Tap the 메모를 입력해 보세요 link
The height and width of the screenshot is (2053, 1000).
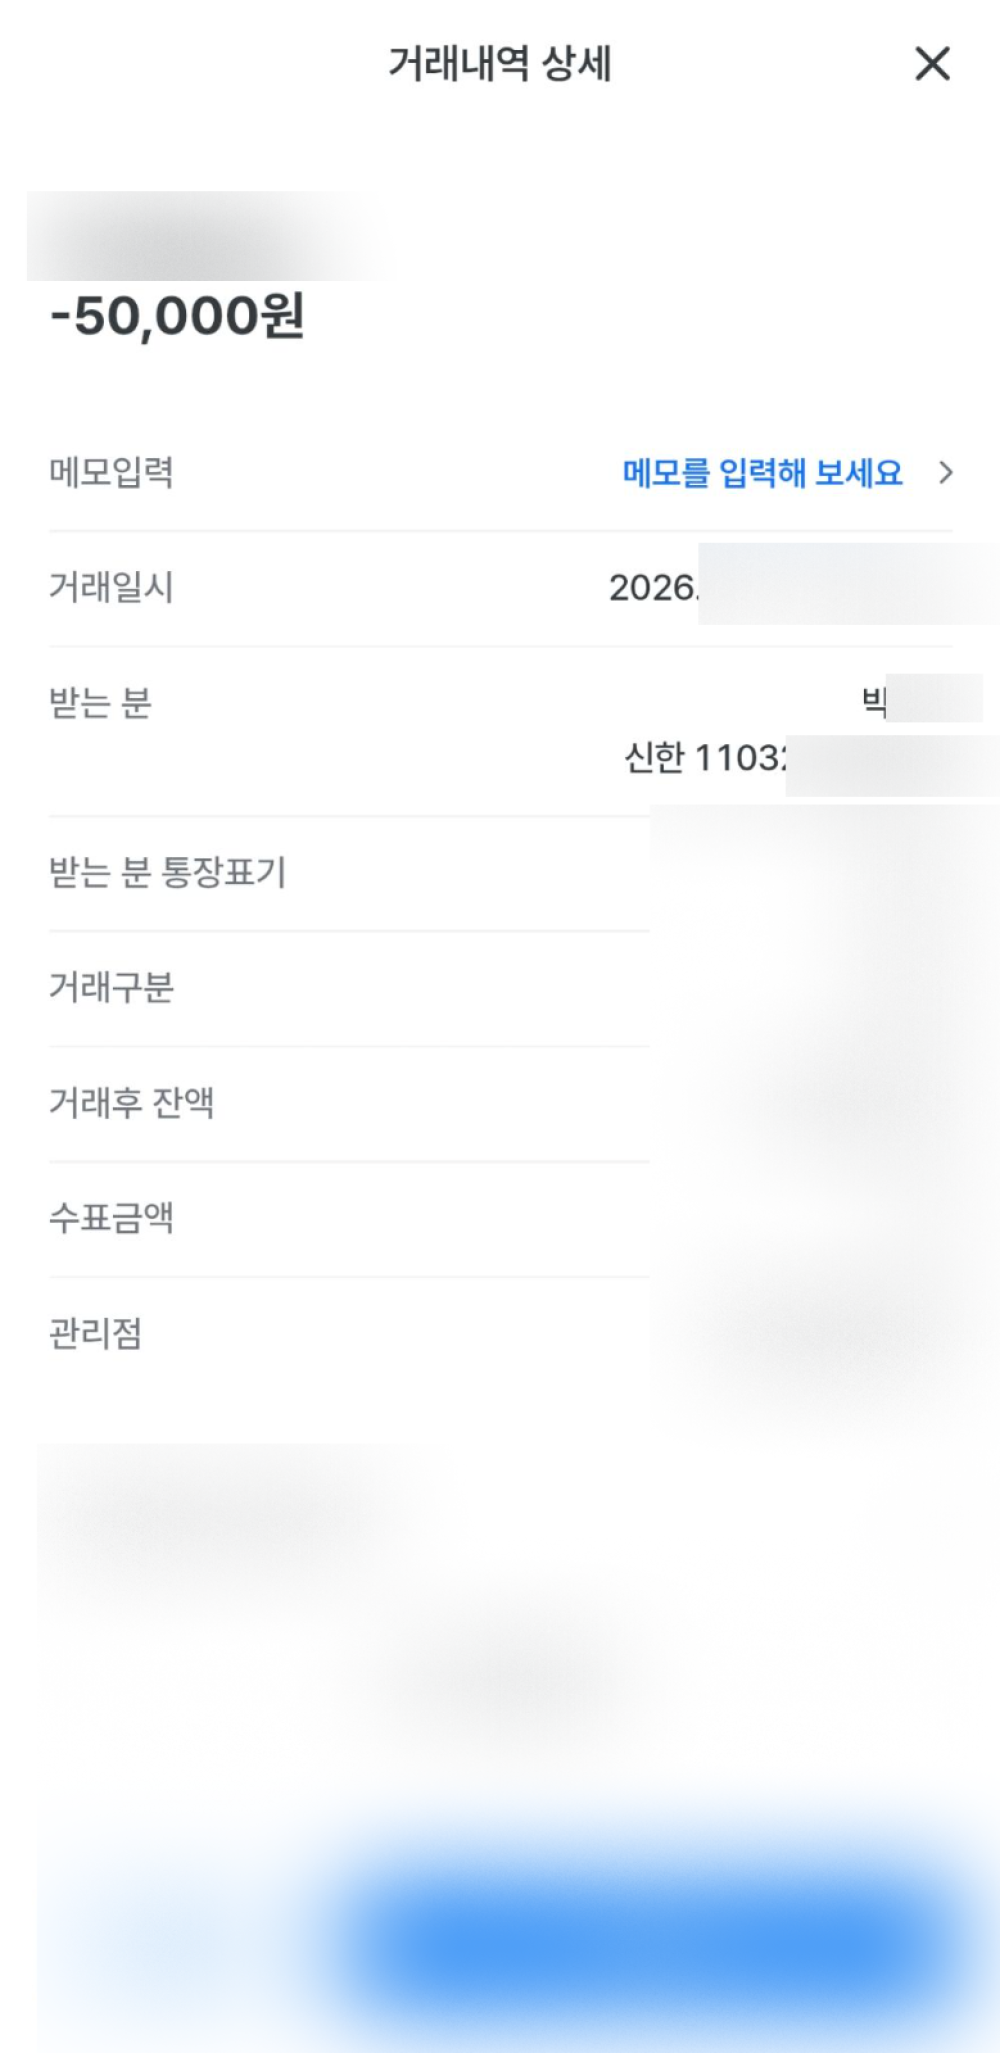coord(762,473)
